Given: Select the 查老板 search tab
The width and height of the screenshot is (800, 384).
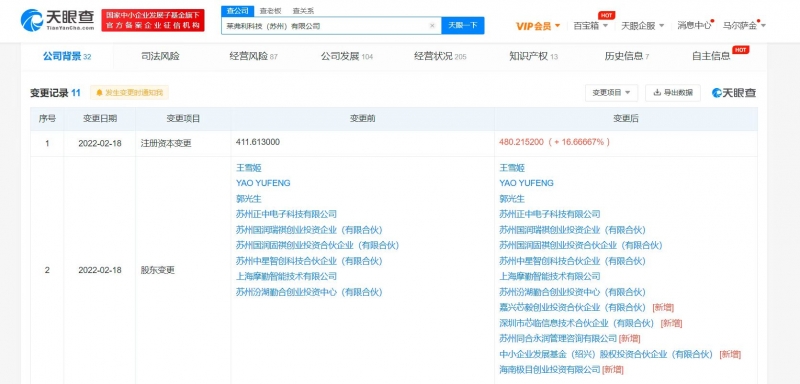Looking at the screenshot, I should tap(270, 11).
